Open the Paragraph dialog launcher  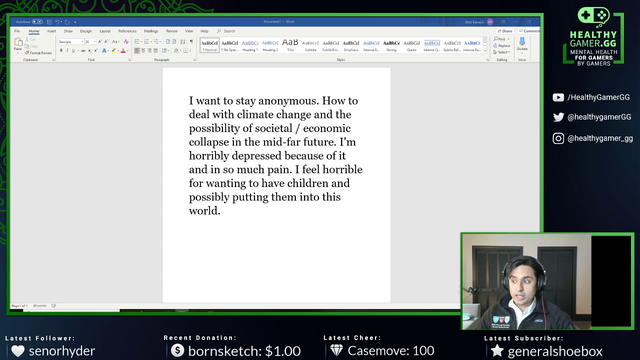194,60
